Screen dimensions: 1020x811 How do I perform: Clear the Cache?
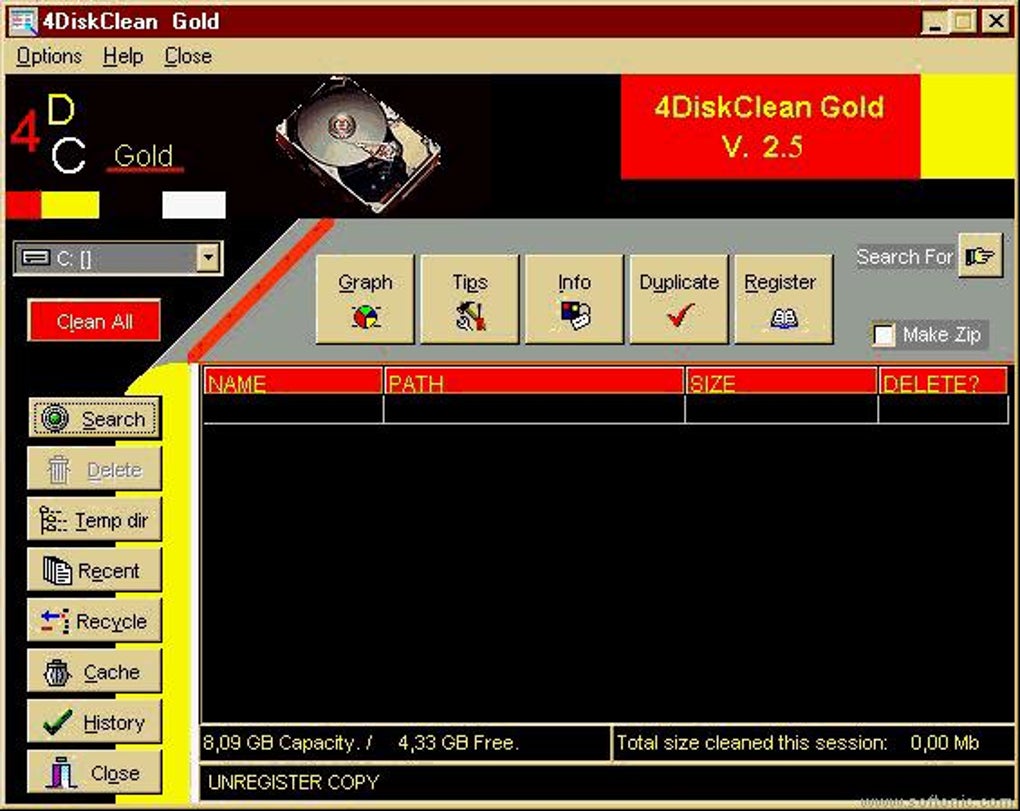(x=95, y=672)
